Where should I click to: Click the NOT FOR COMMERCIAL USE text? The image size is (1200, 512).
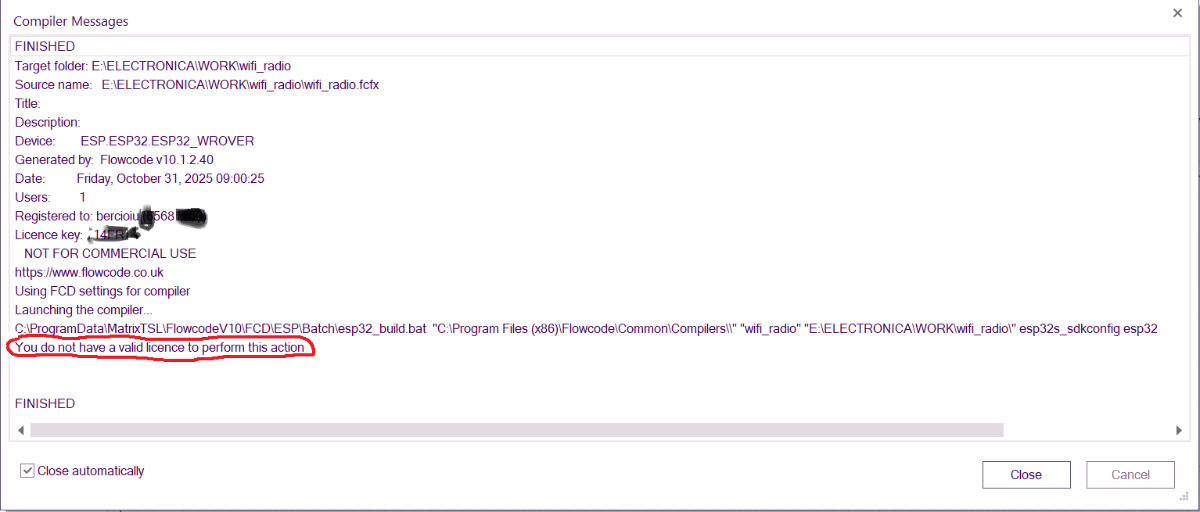110,254
